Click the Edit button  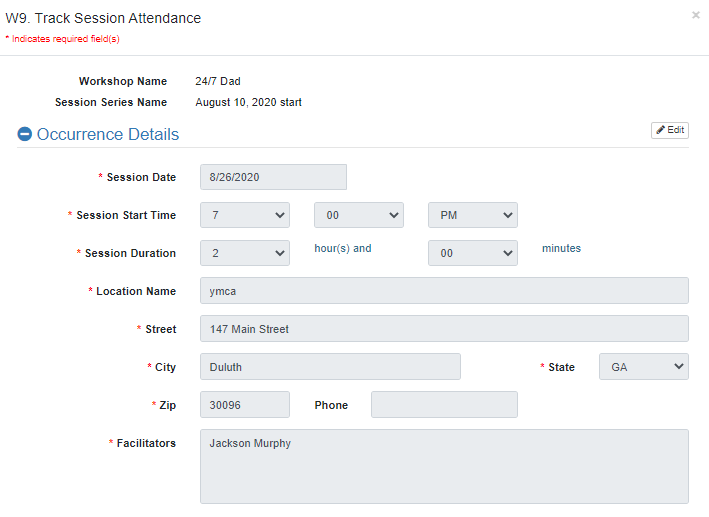click(x=670, y=130)
